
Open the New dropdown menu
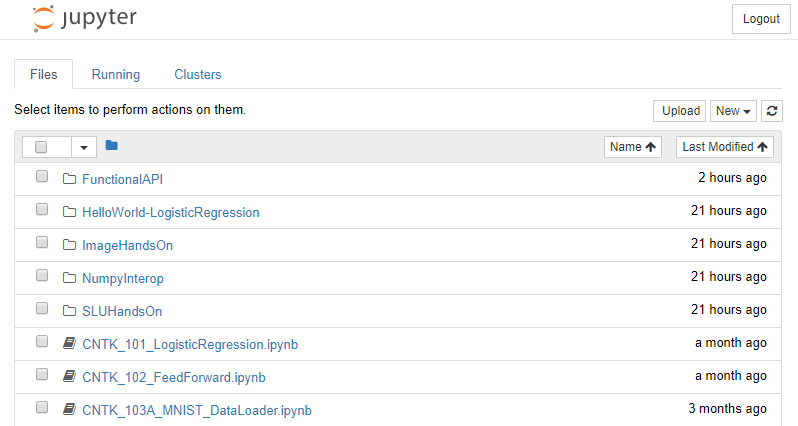click(733, 111)
